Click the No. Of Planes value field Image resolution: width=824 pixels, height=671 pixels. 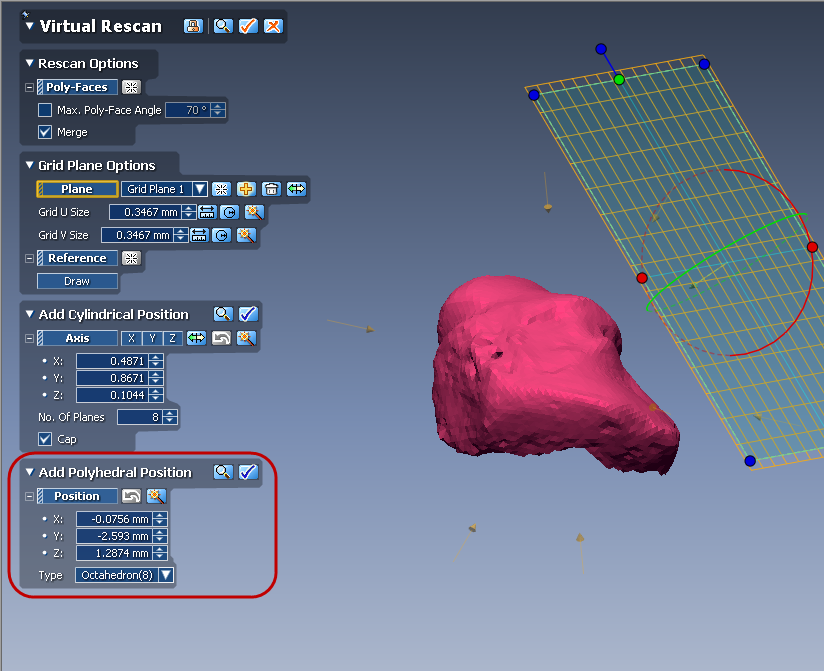point(139,418)
